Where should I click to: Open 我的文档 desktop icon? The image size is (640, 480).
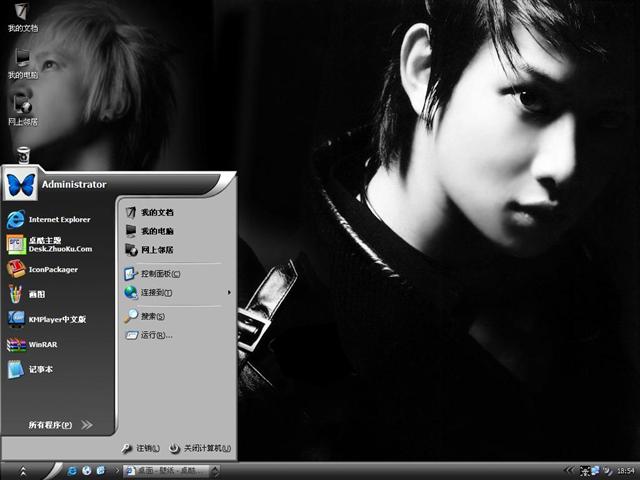pos(22,18)
